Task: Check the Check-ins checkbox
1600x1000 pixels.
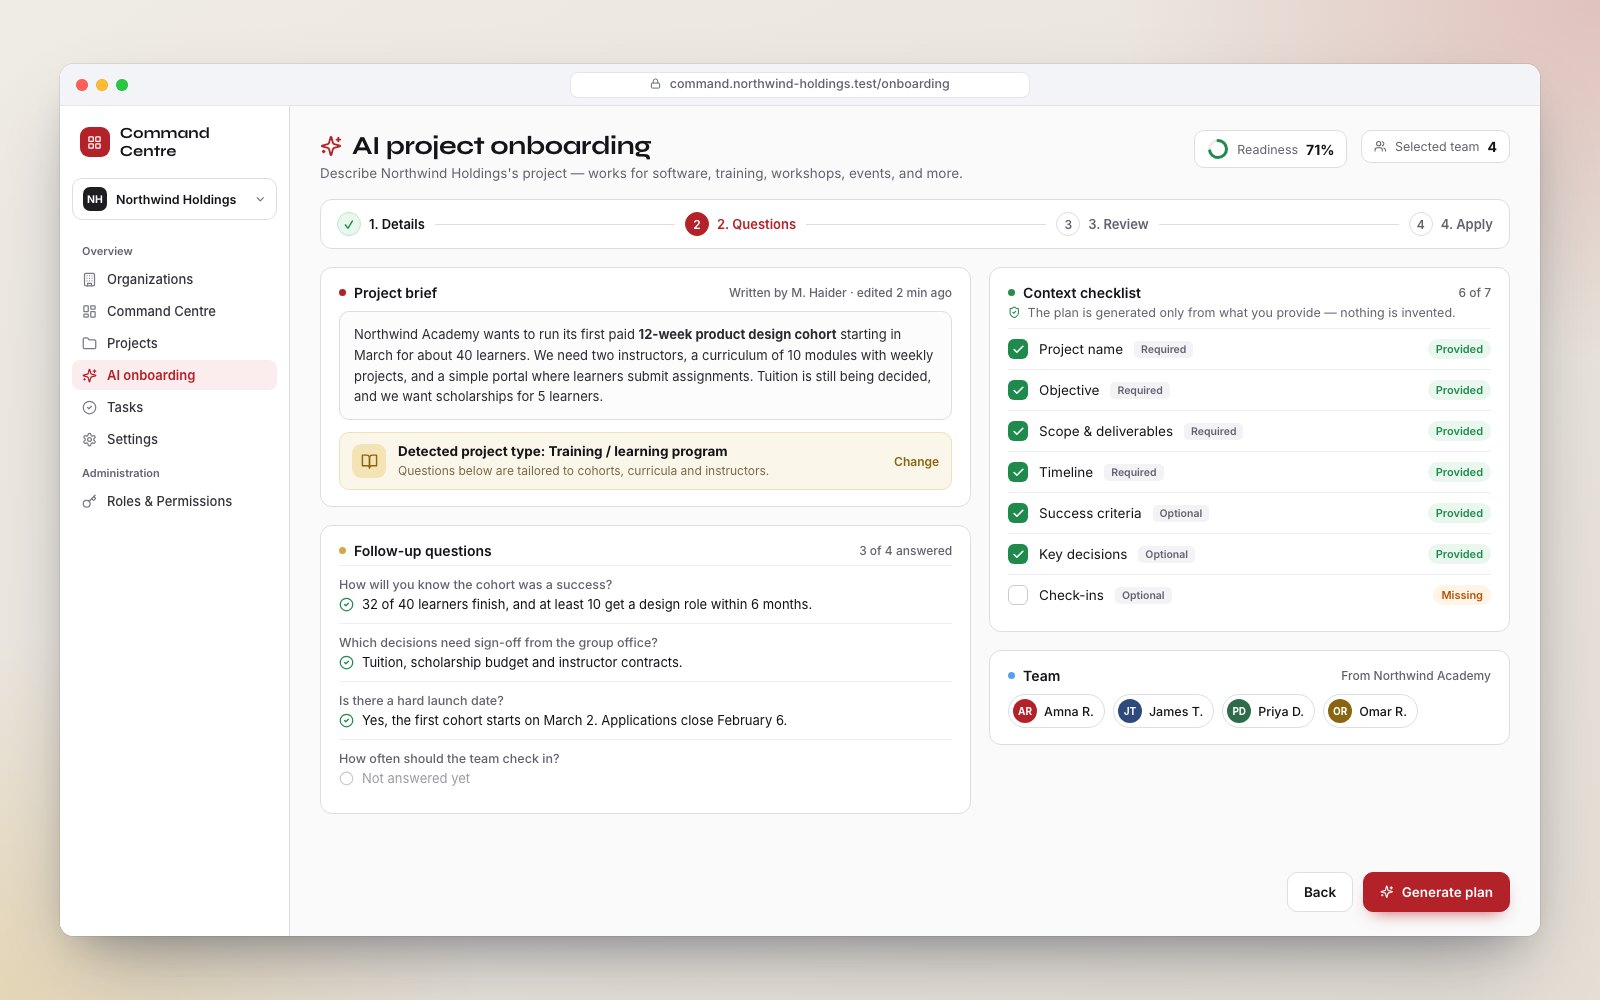Action: click(1018, 595)
